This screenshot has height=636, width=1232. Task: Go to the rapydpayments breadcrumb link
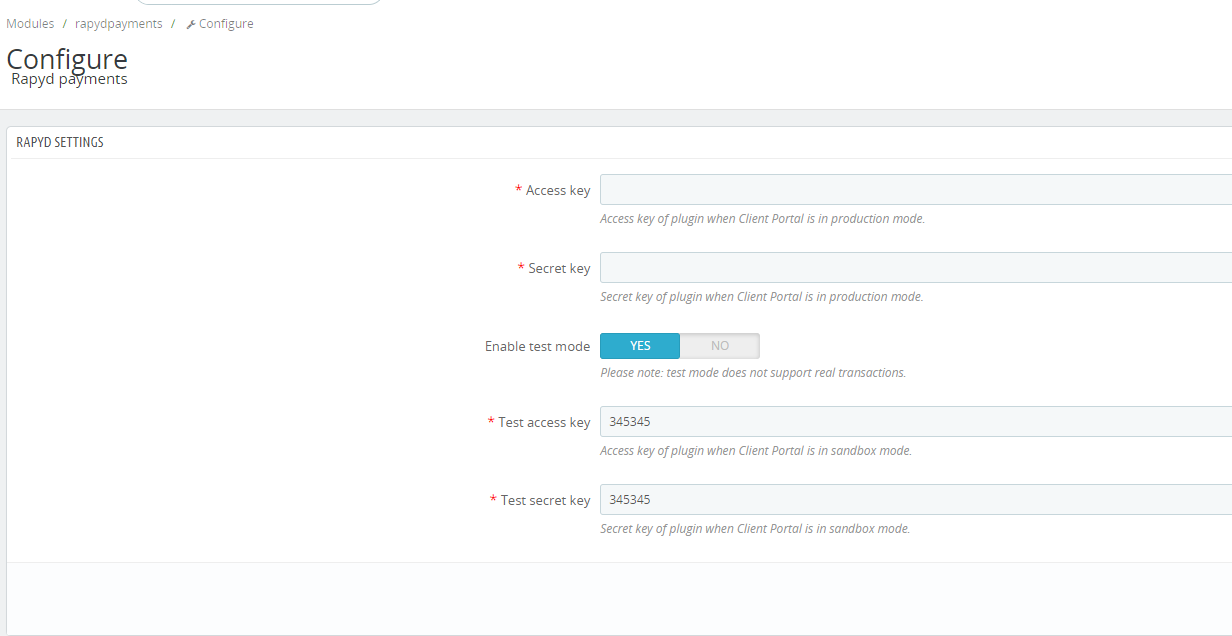tap(118, 24)
